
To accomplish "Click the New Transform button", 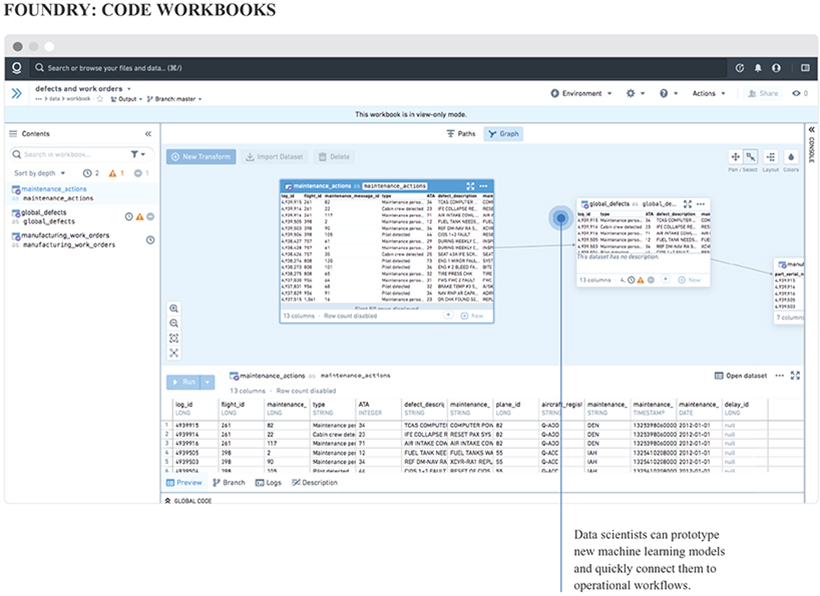I will tap(201, 157).
